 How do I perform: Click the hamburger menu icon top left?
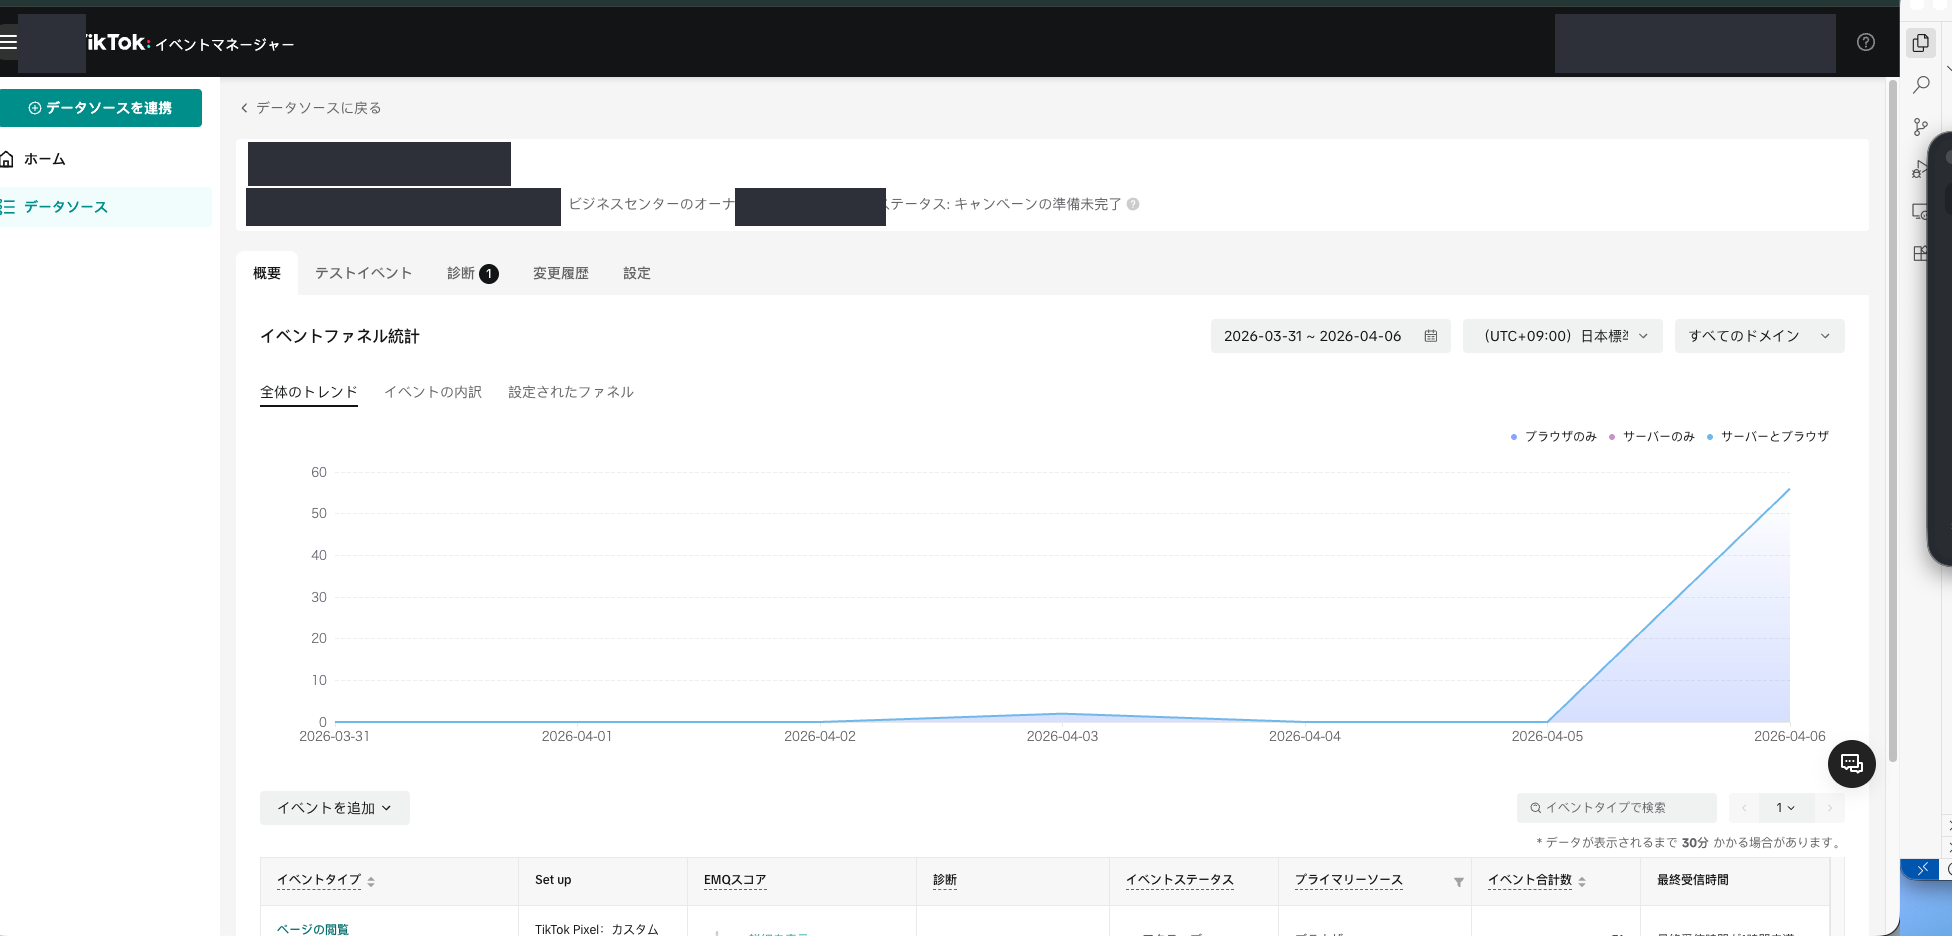coord(9,42)
